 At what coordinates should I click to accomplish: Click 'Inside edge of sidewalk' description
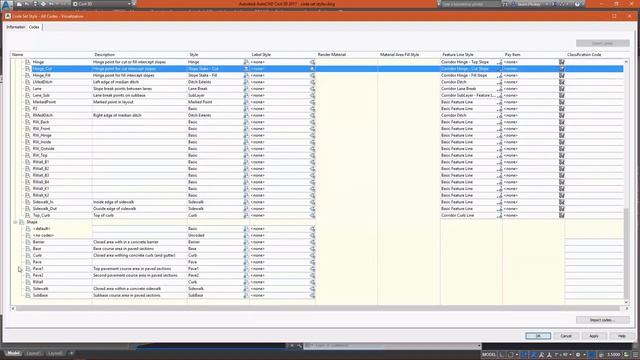[x=113, y=202]
